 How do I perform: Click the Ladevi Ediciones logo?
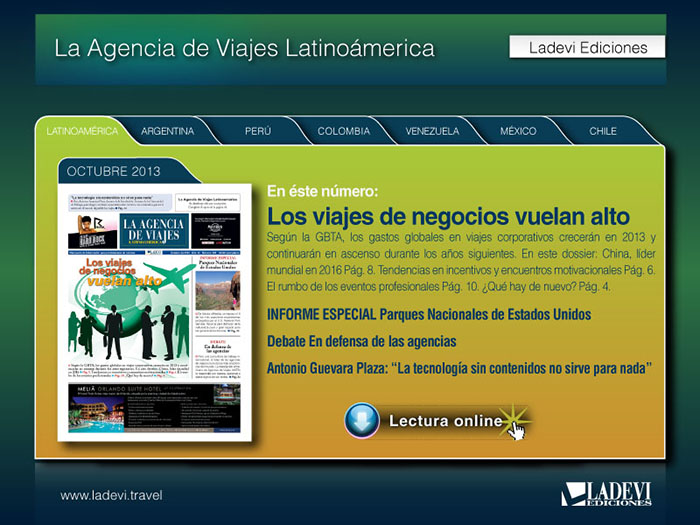coord(606,494)
